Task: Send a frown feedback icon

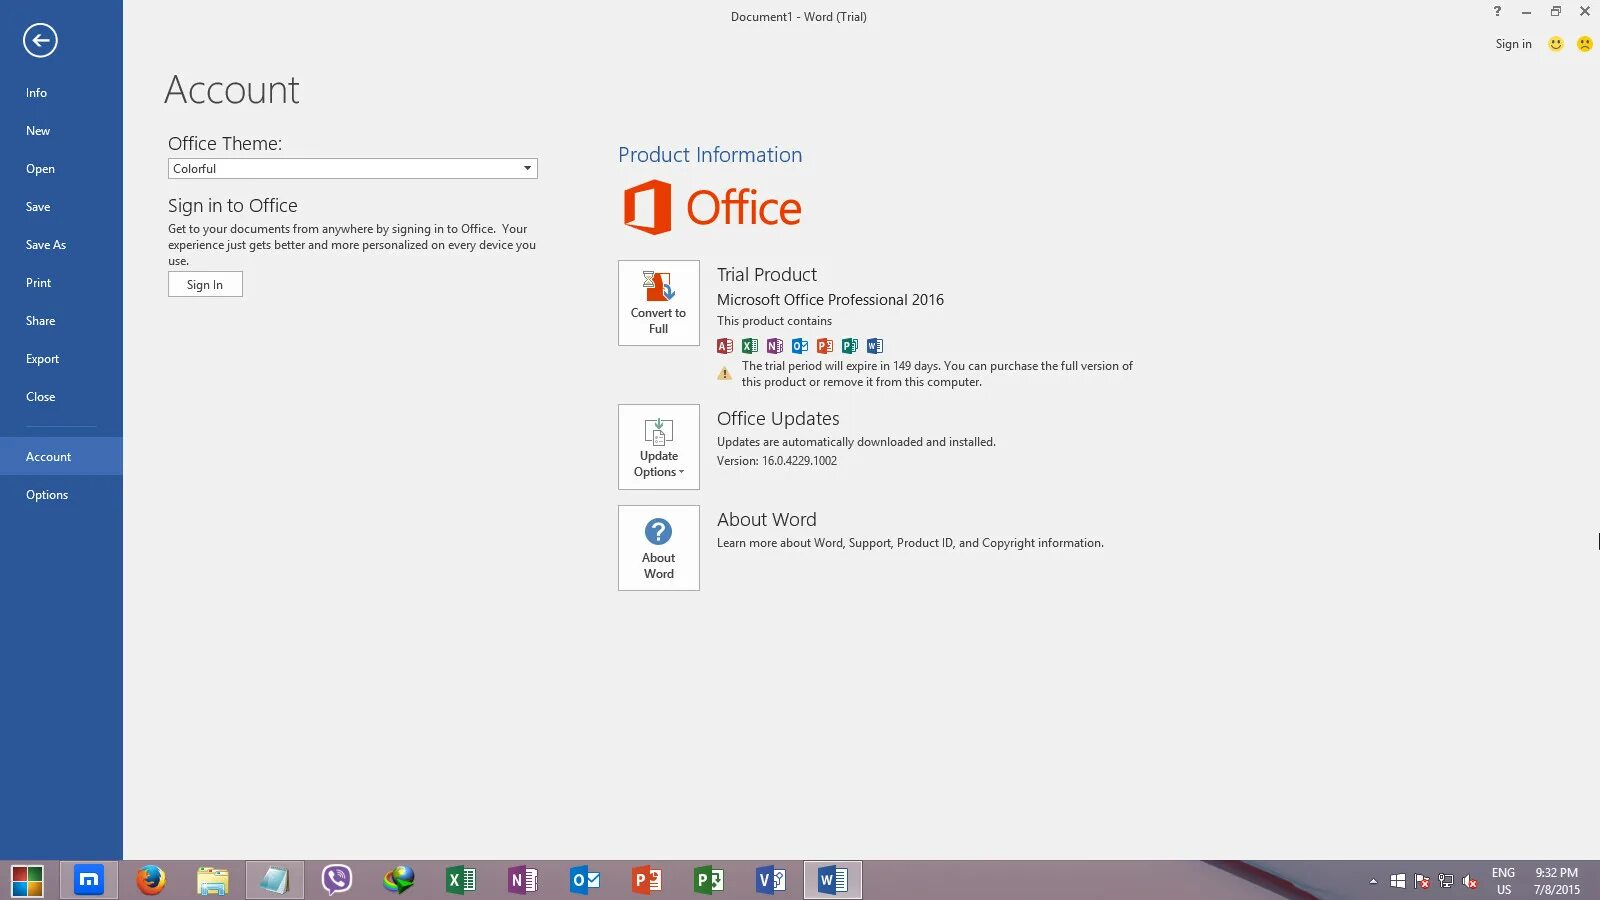Action: point(1584,44)
